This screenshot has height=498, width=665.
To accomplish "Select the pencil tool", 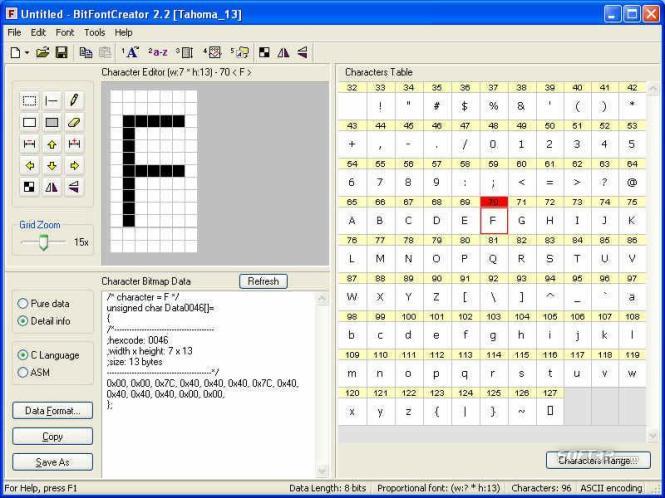I will click(74, 101).
